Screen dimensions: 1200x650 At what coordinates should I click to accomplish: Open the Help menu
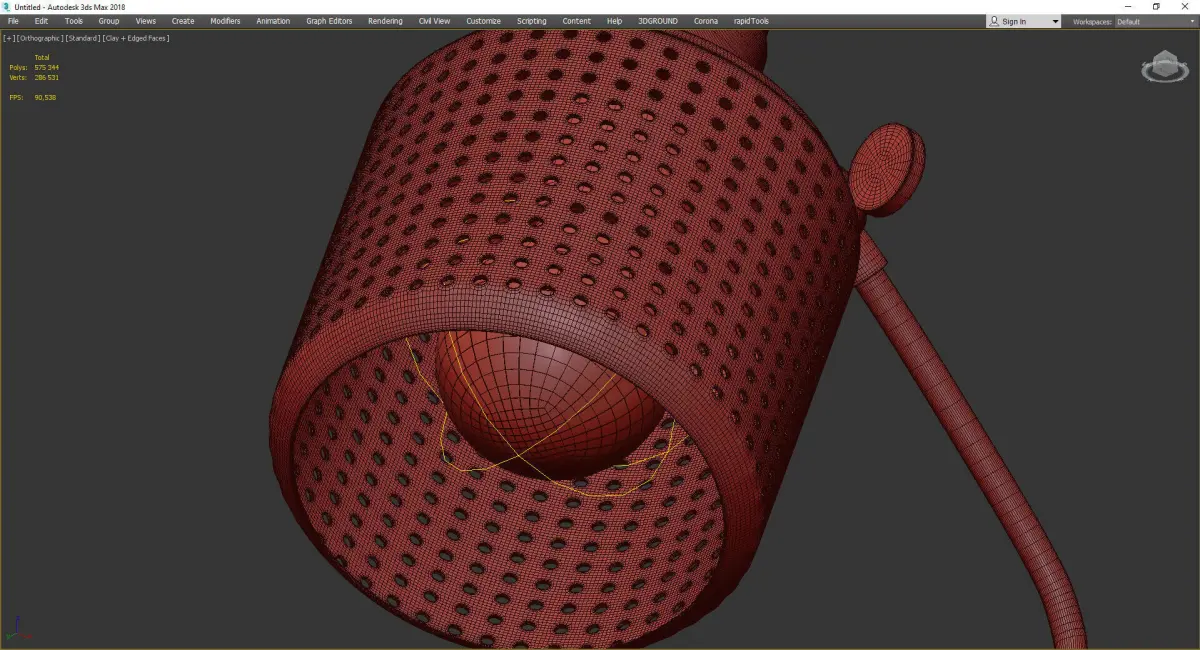pyautogui.click(x=614, y=21)
